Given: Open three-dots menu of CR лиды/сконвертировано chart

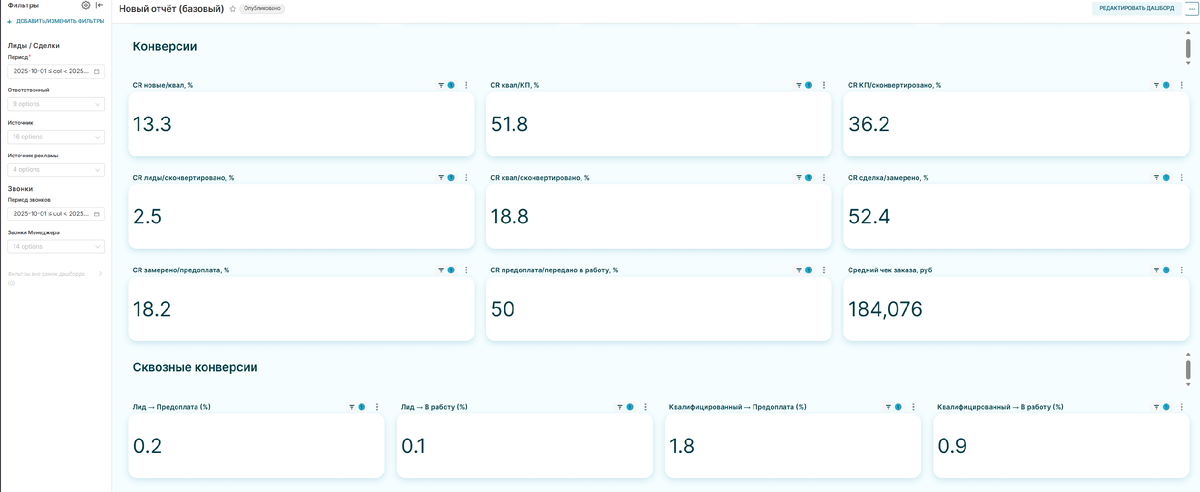Looking at the screenshot, I should (x=466, y=177).
